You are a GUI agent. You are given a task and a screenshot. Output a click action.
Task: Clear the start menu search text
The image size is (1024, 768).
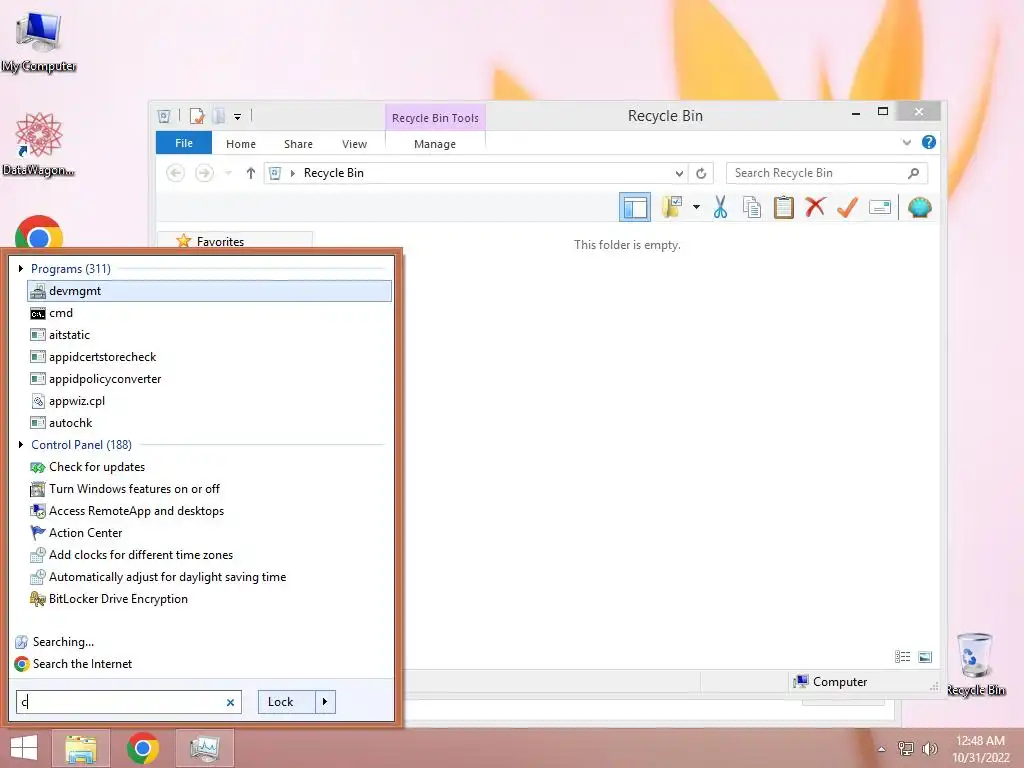click(230, 703)
